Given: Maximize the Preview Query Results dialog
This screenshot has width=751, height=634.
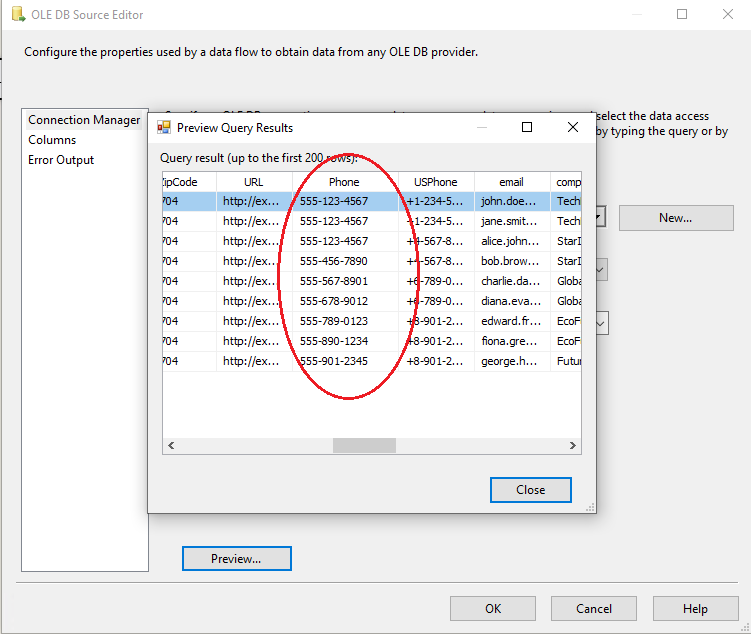Looking at the screenshot, I should 527,127.
